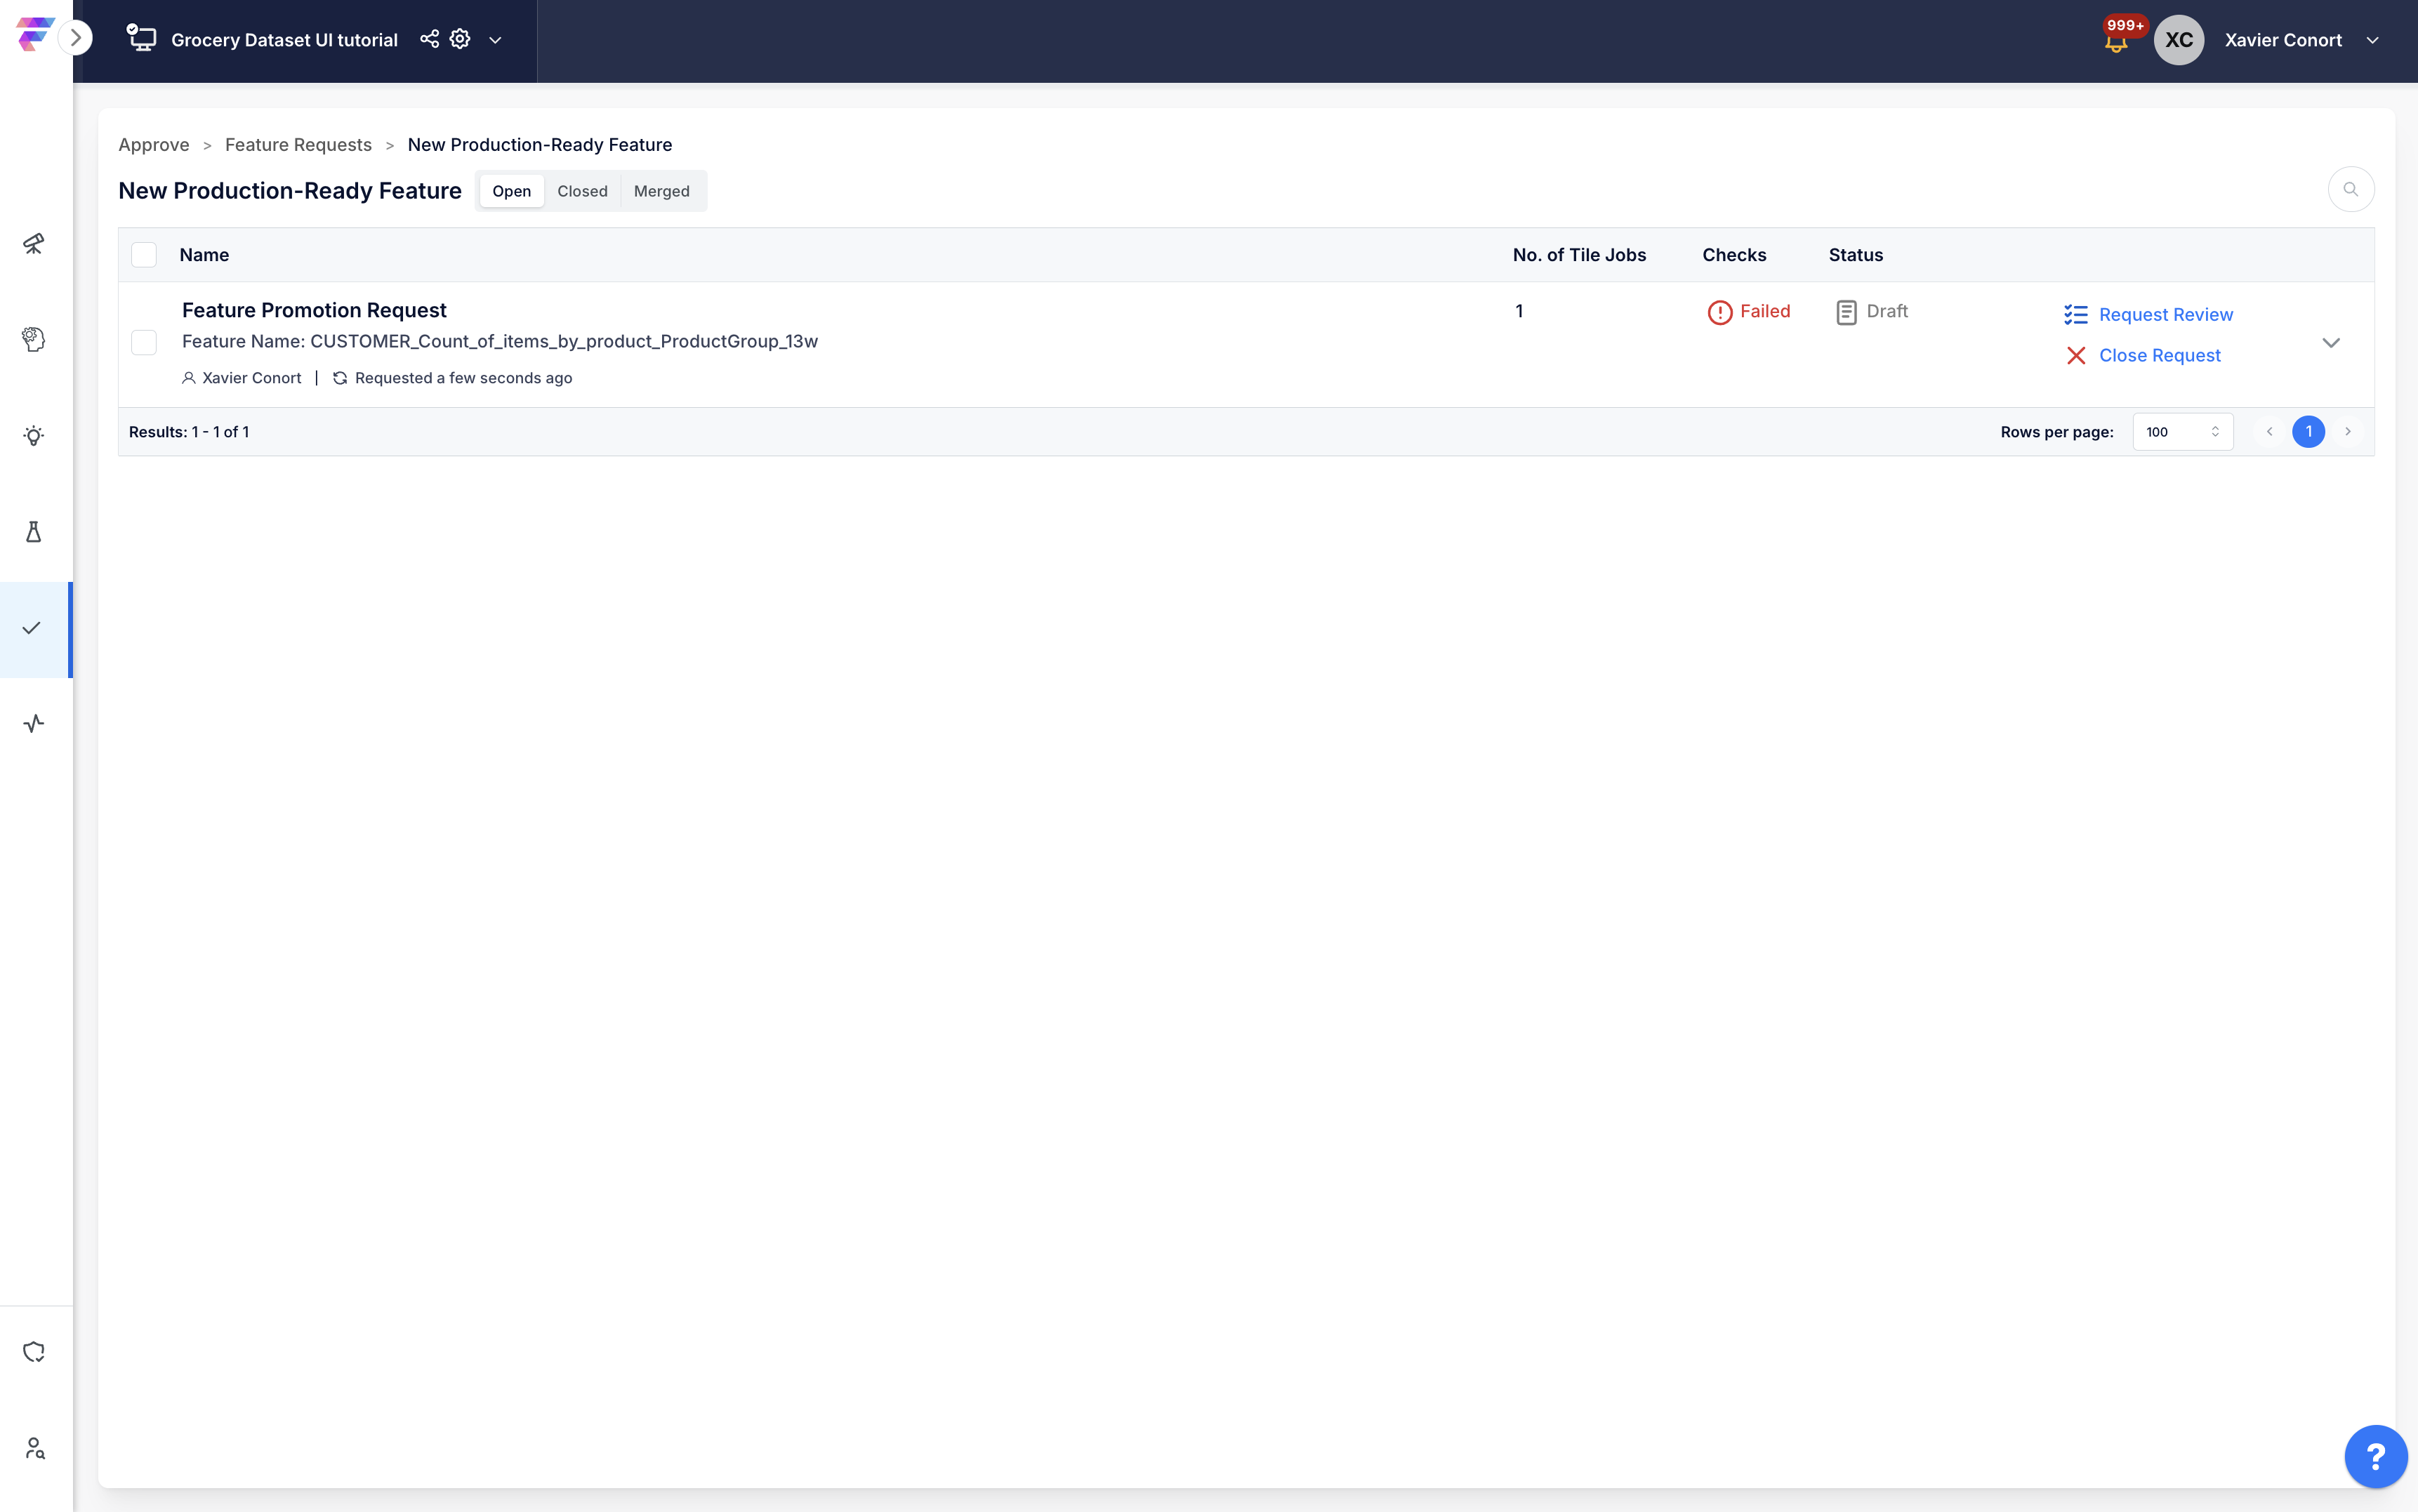Click the search magnifier icon
2418x1512 pixels.
[2350, 189]
